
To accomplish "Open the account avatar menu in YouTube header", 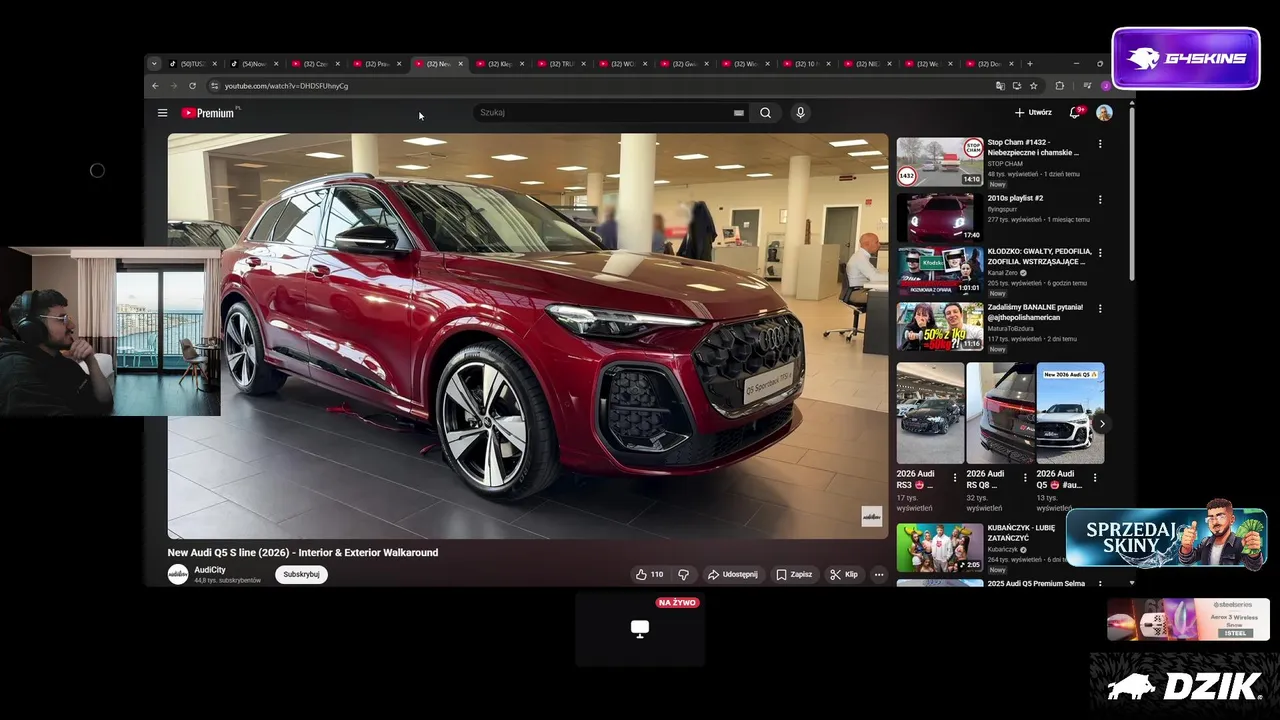I will tap(1104, 113).
